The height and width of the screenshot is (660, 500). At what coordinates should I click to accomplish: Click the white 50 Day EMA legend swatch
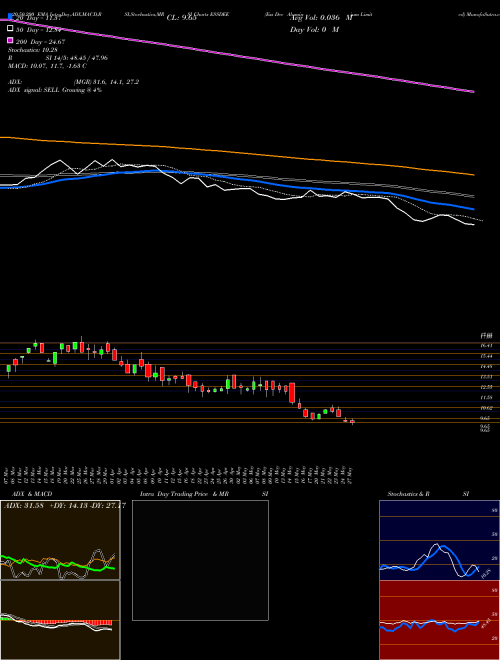11,29
